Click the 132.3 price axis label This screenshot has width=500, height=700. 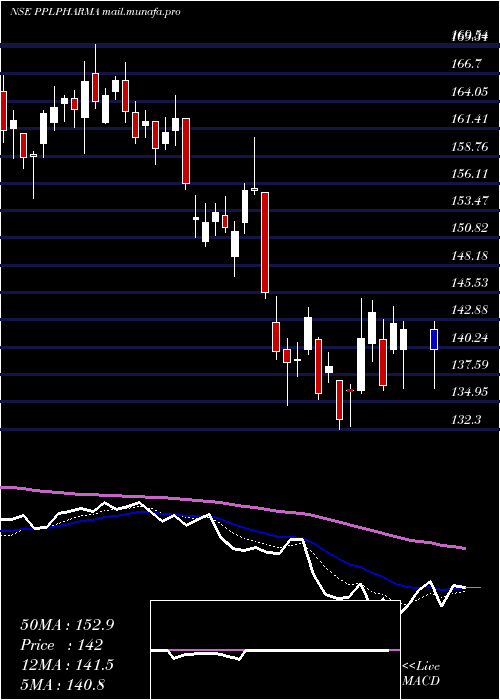466,419
